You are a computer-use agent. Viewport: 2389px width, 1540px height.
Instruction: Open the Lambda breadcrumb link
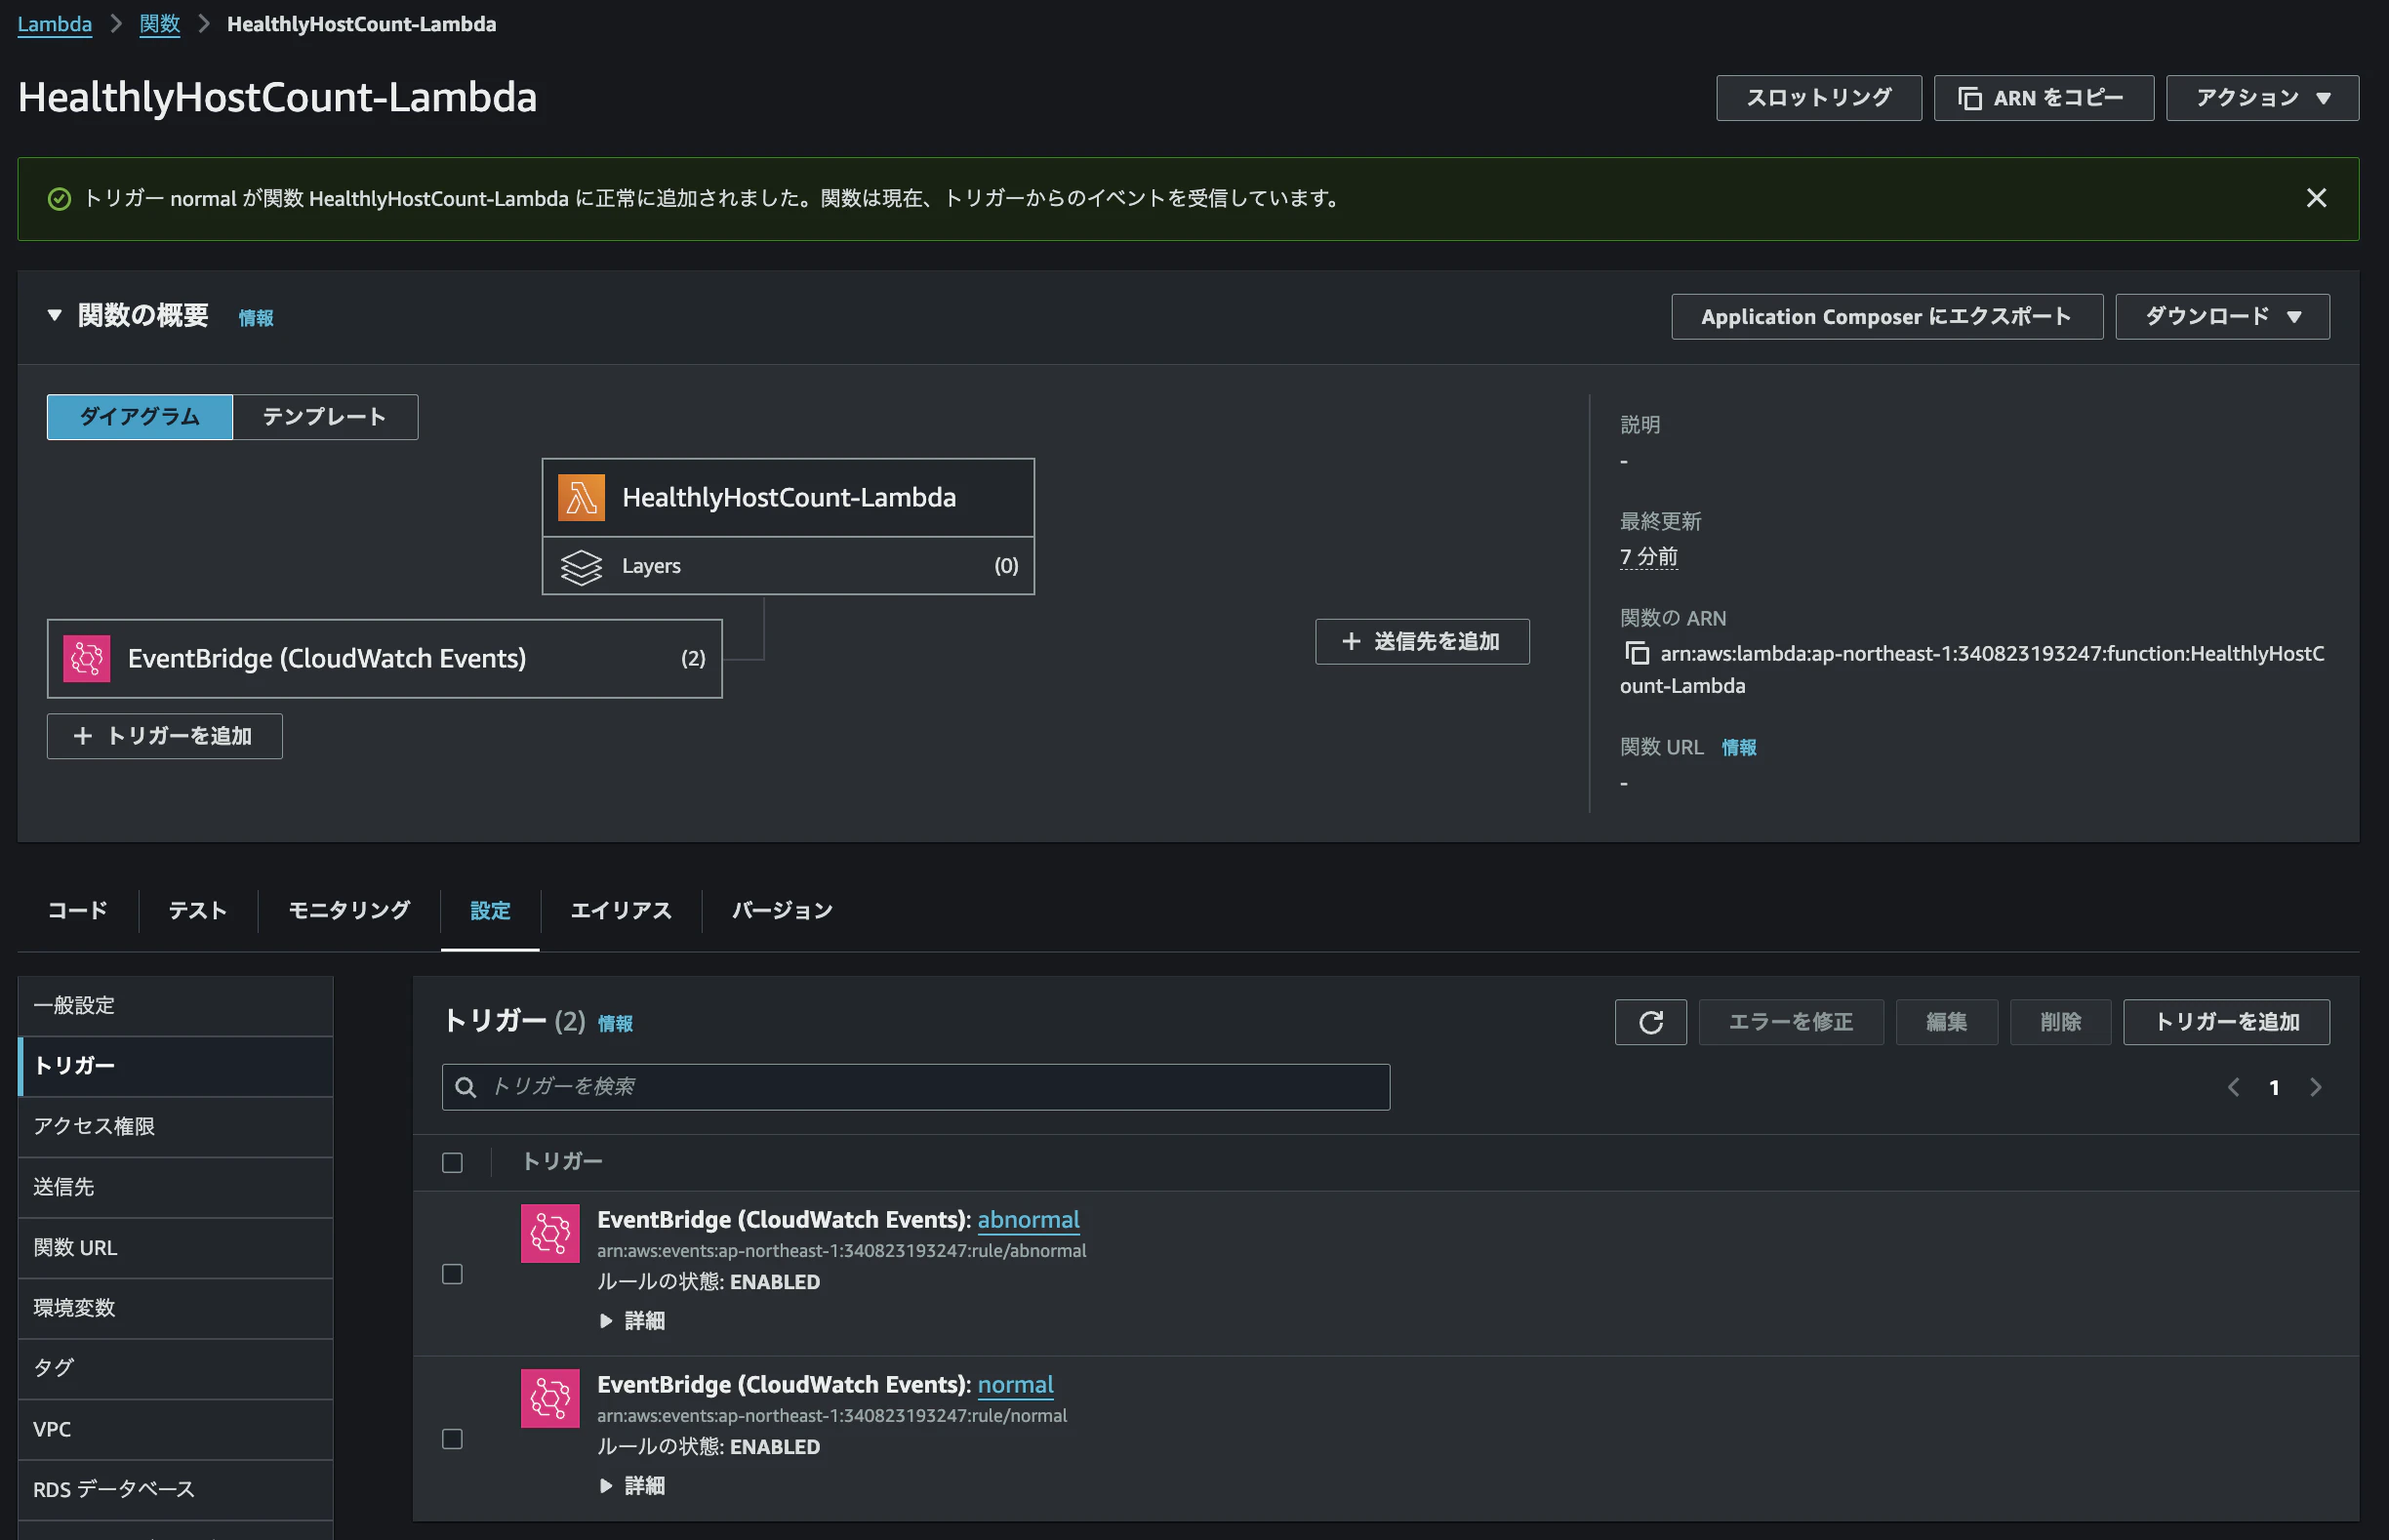pos(55,24)
